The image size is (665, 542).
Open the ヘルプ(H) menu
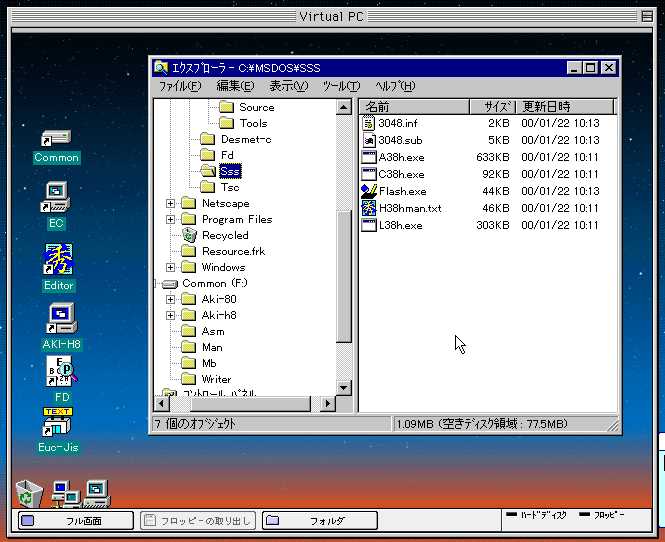point(395,86)
